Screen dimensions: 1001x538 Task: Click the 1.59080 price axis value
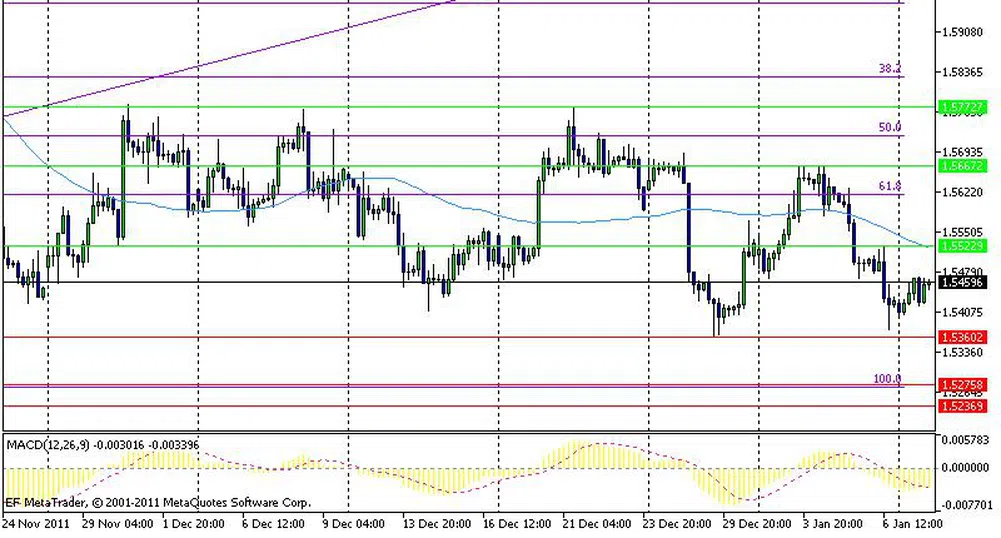click(x=964, y=32)
